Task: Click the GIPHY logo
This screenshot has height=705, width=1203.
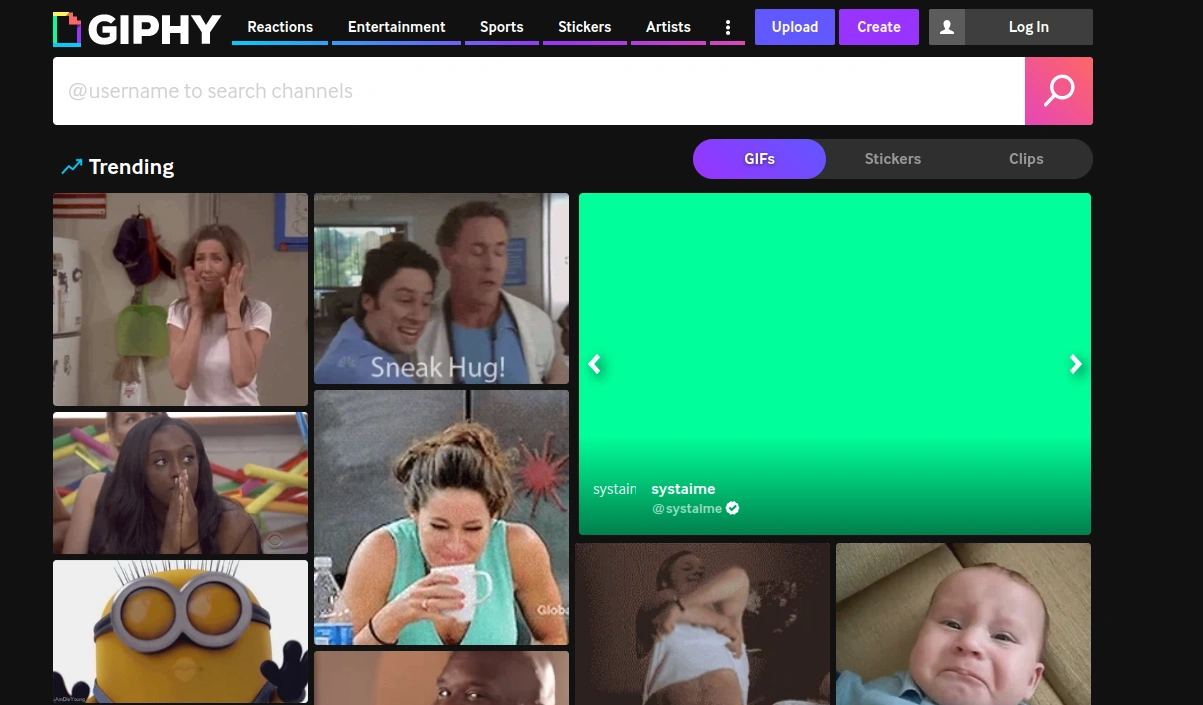Action: pyautogui.click(x=137, y=29)
